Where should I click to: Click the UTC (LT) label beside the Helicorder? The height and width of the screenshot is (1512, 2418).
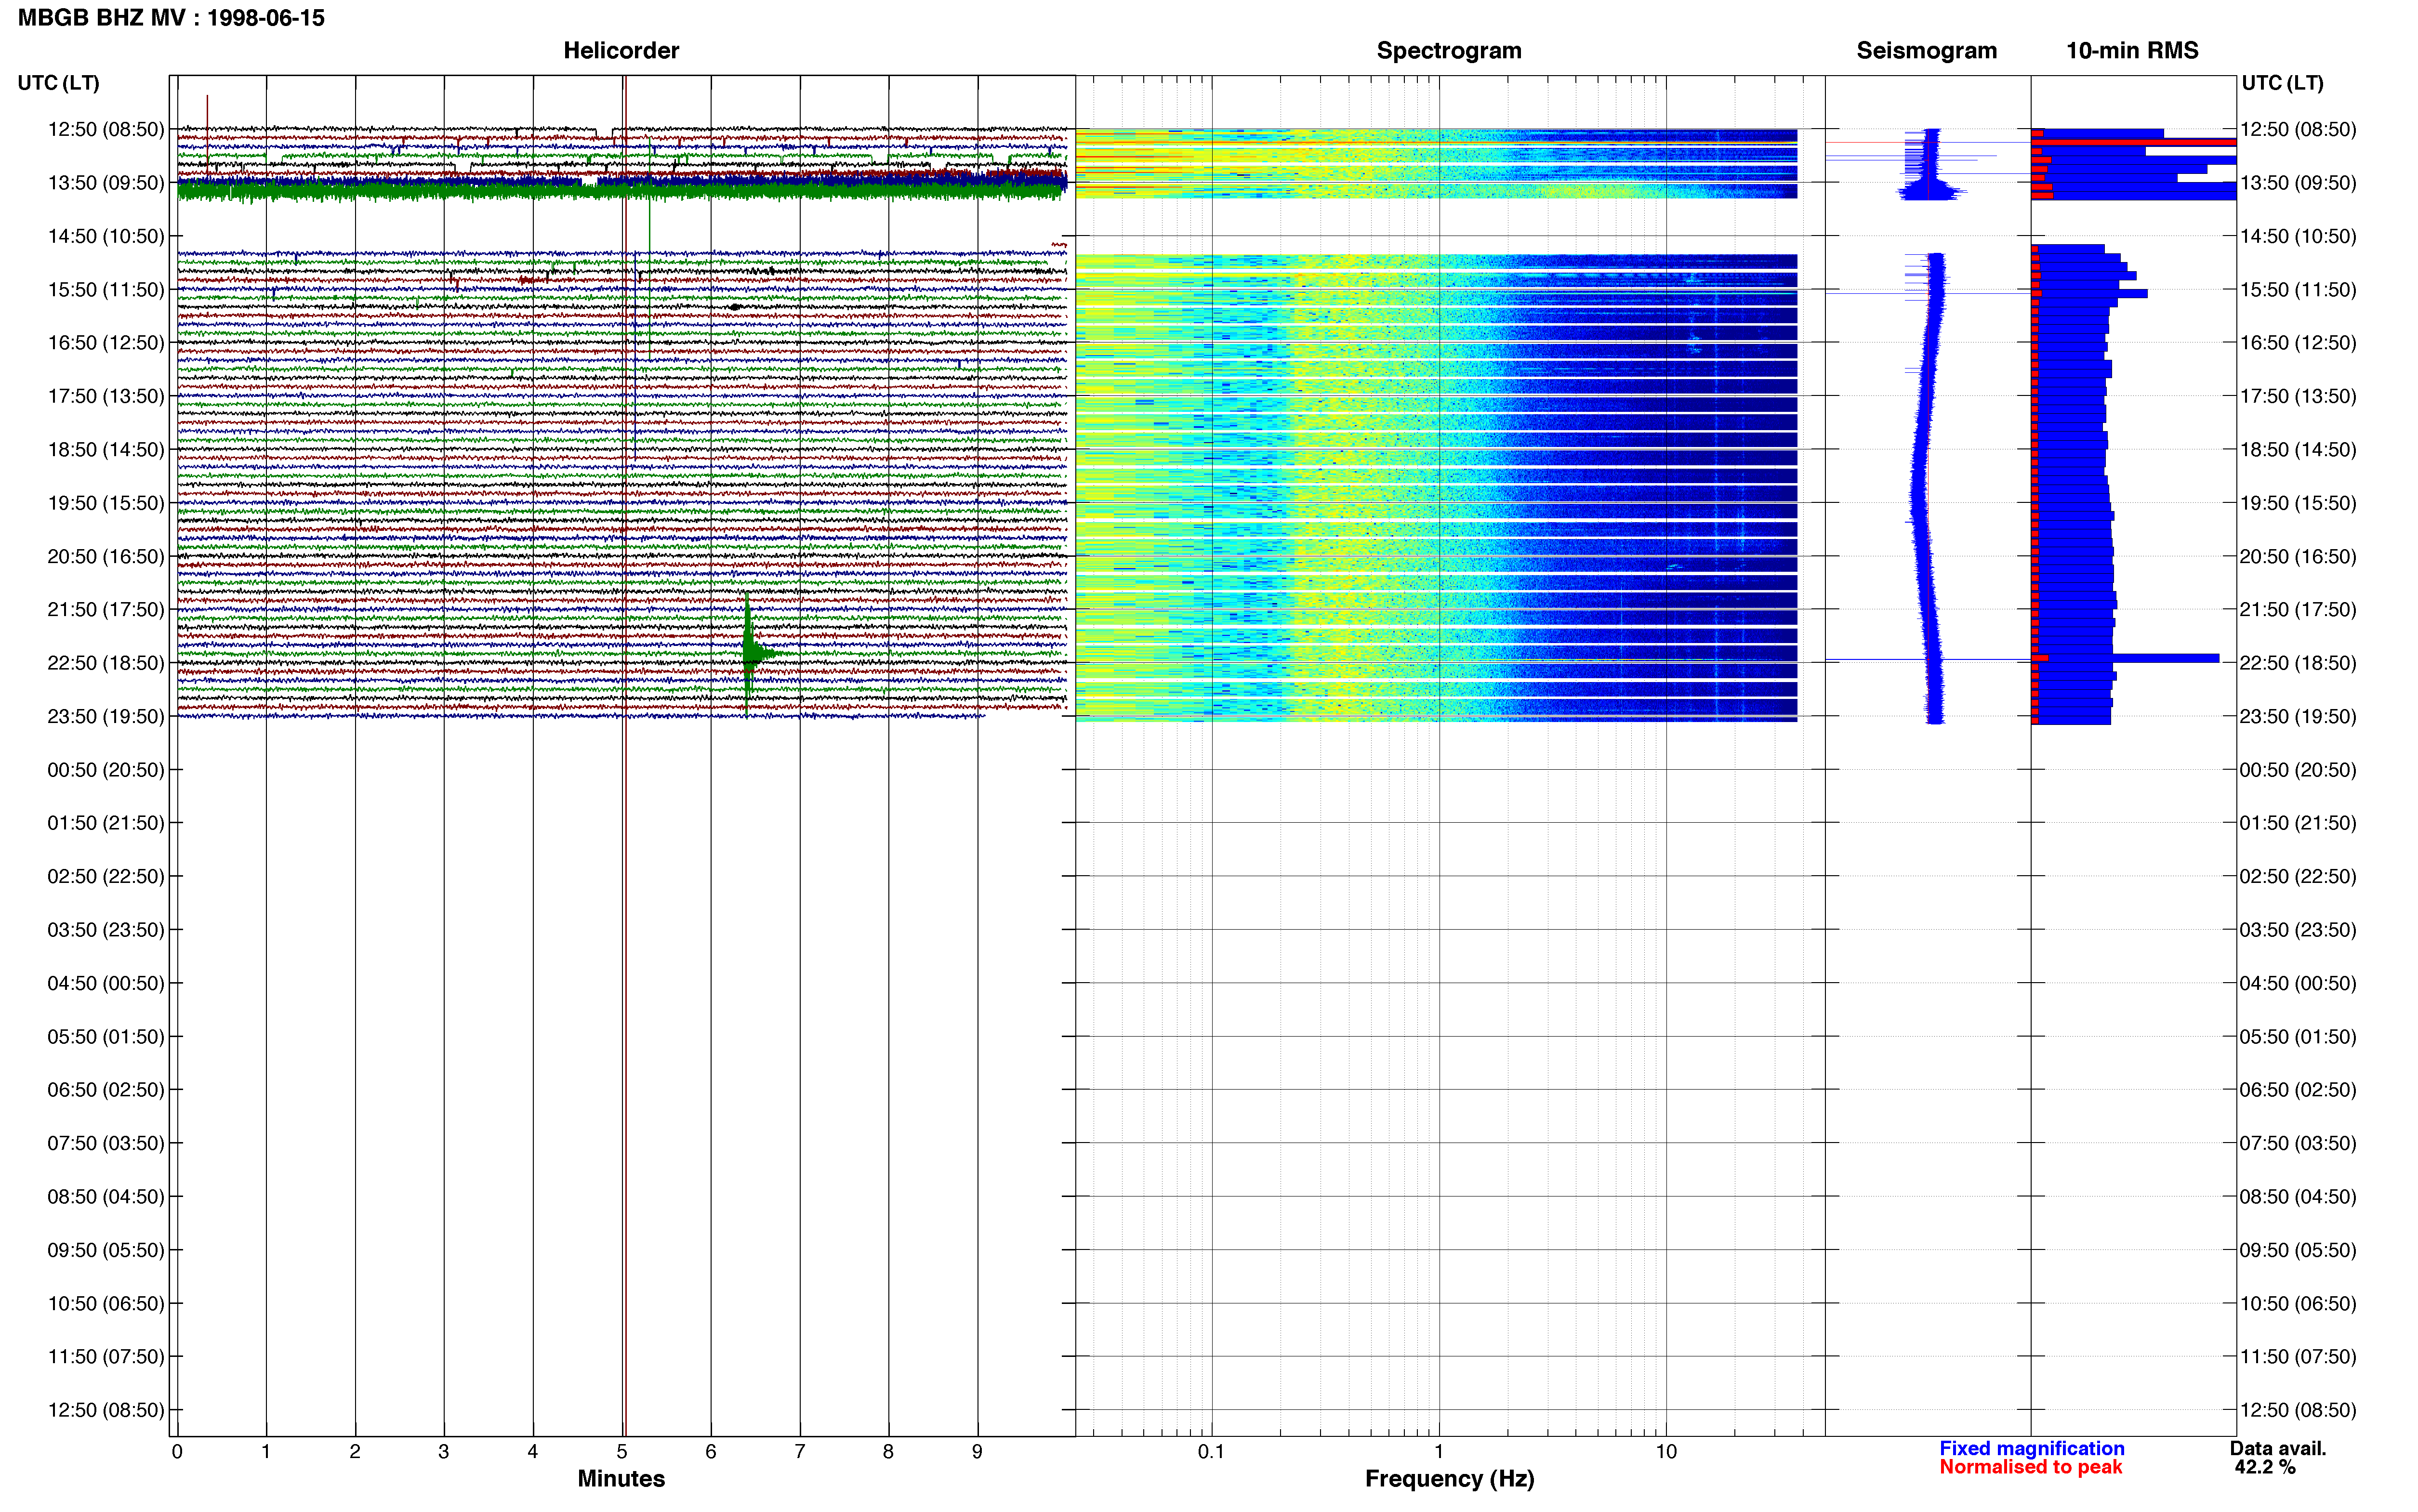(x=59, y=83)
